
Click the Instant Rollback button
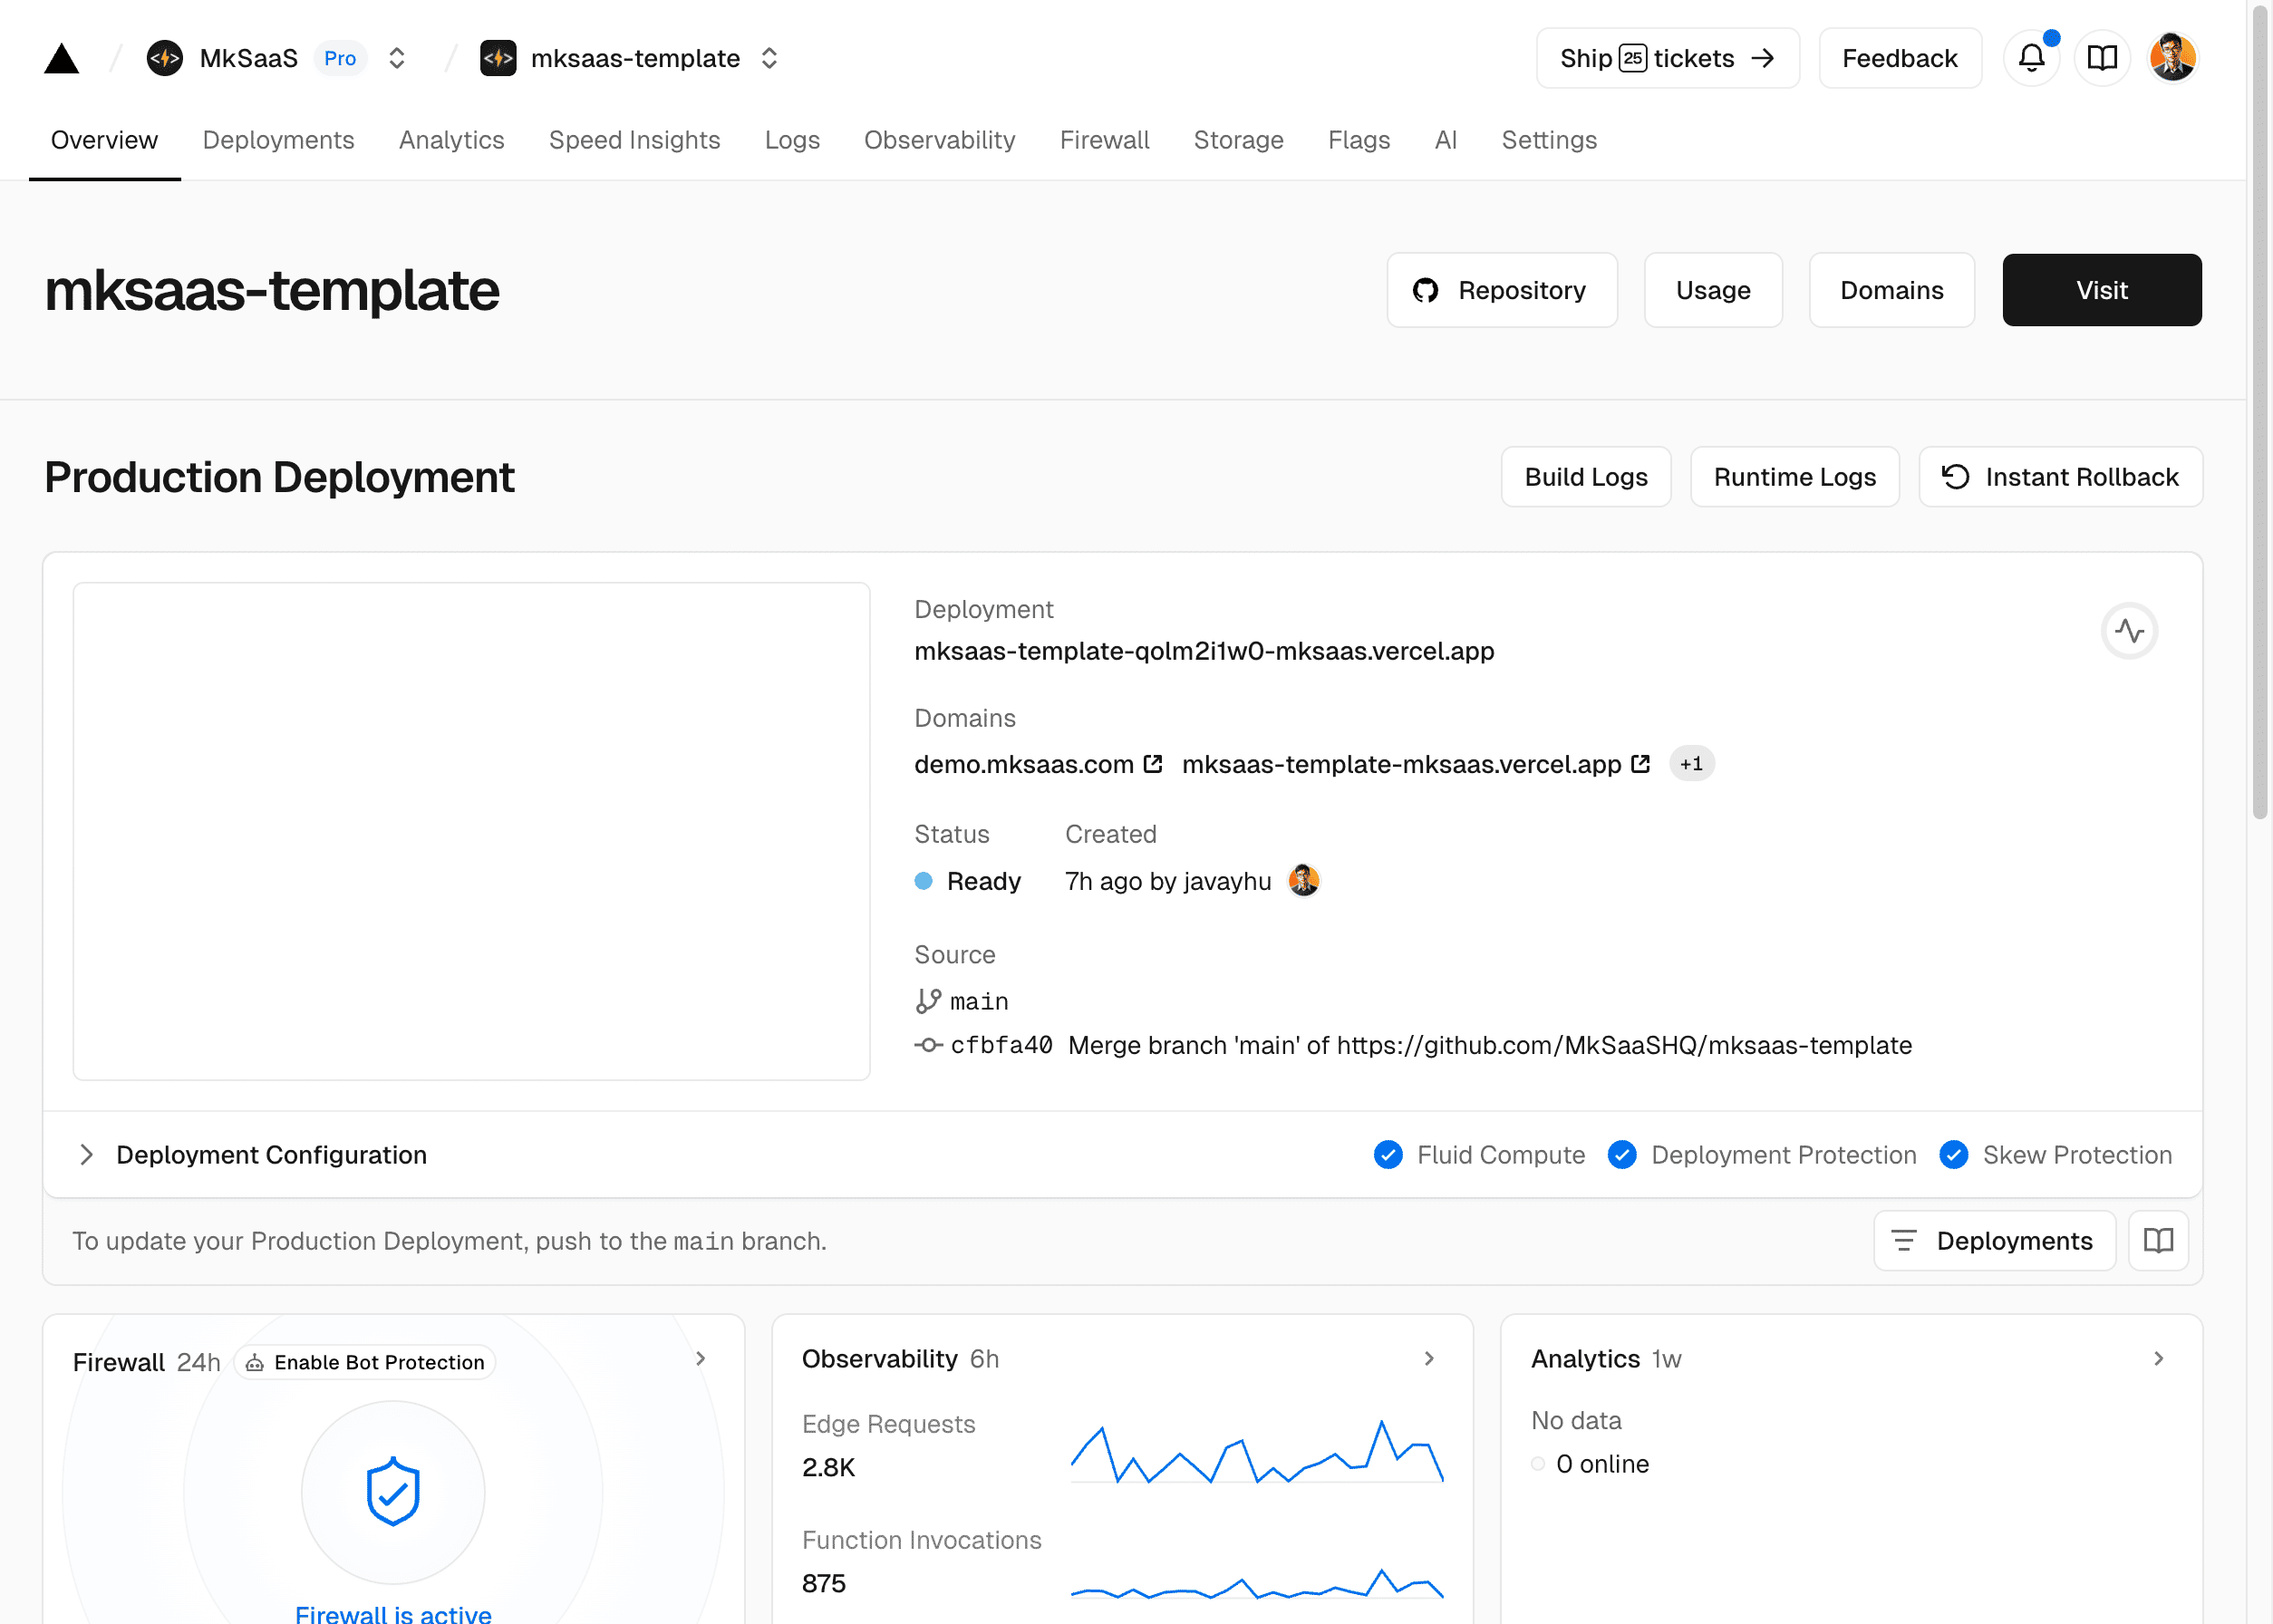(x=2060, y=477)
